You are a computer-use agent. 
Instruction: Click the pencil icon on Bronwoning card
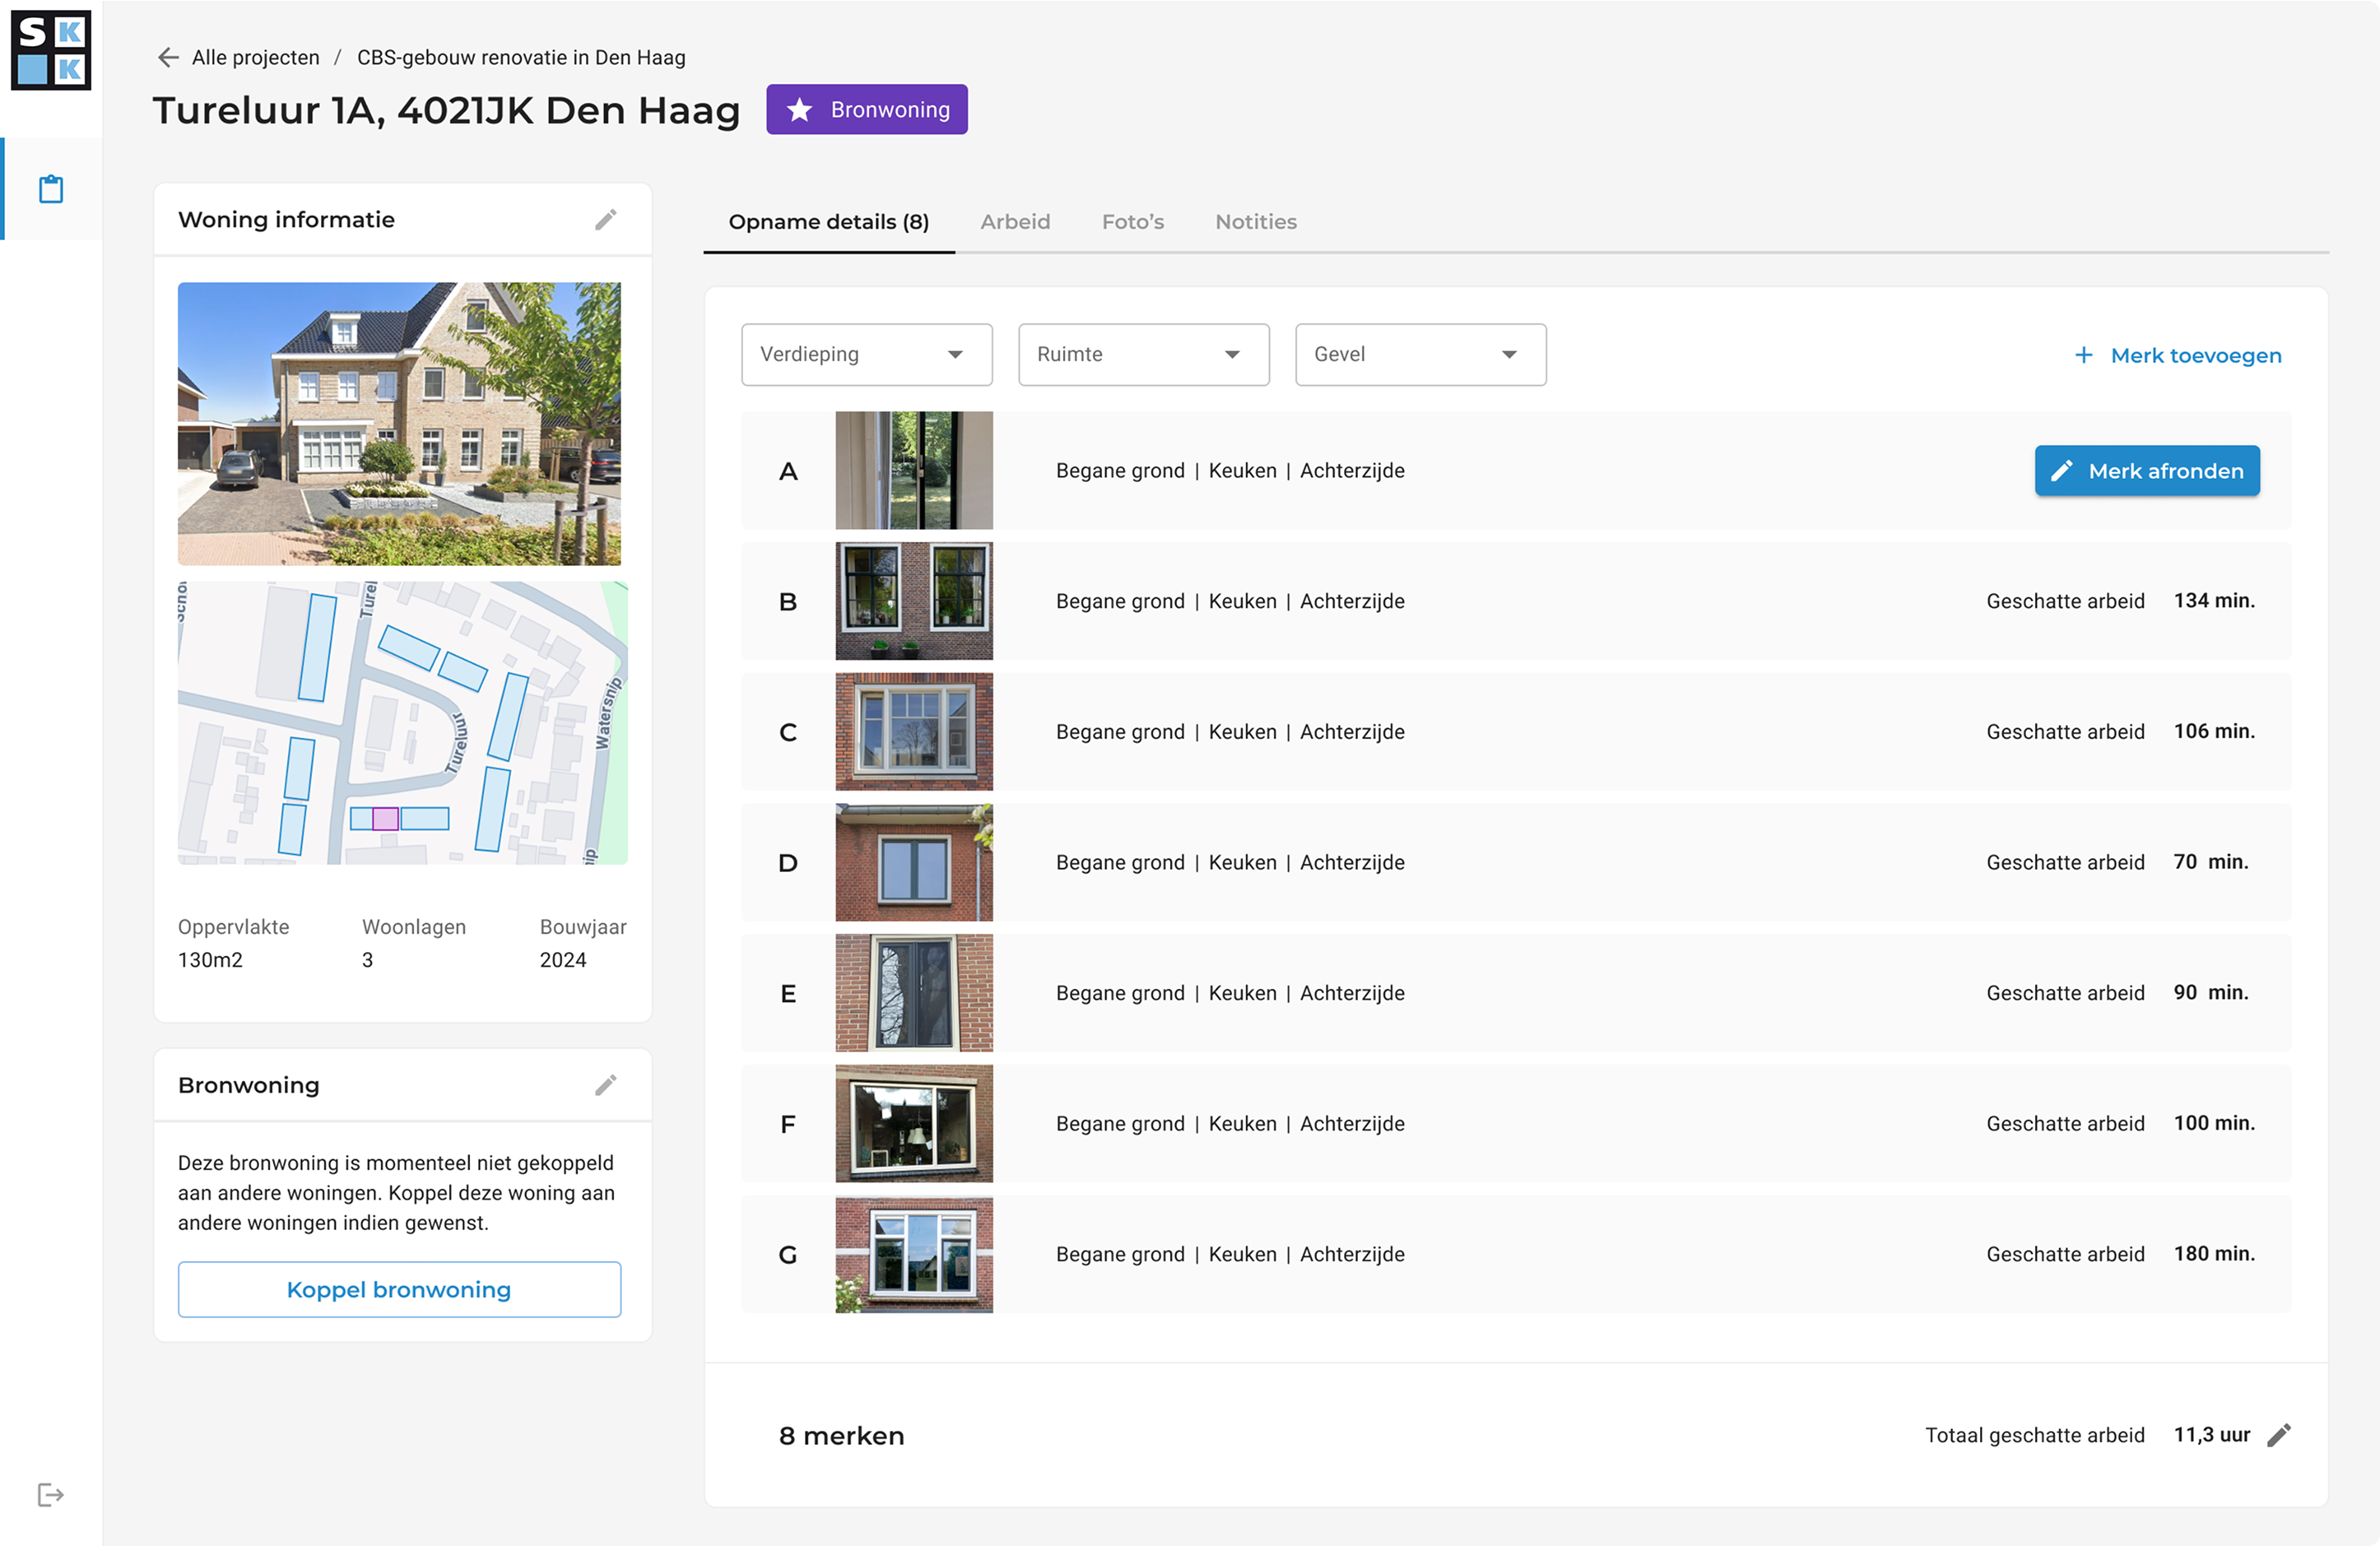point(606,1085)
